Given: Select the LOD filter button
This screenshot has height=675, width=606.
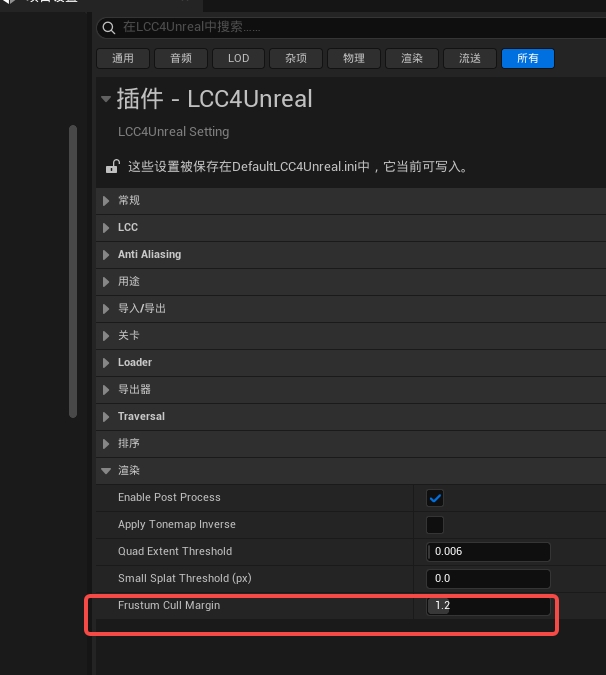Looking at the screenshot, I should pos(238,59).
